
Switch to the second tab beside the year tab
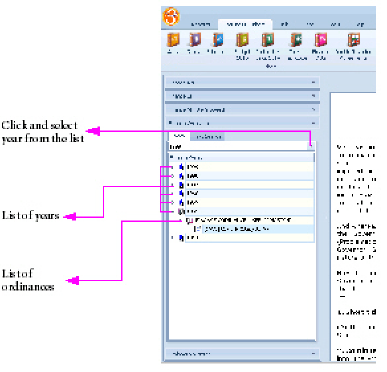[x=208, y=136]
